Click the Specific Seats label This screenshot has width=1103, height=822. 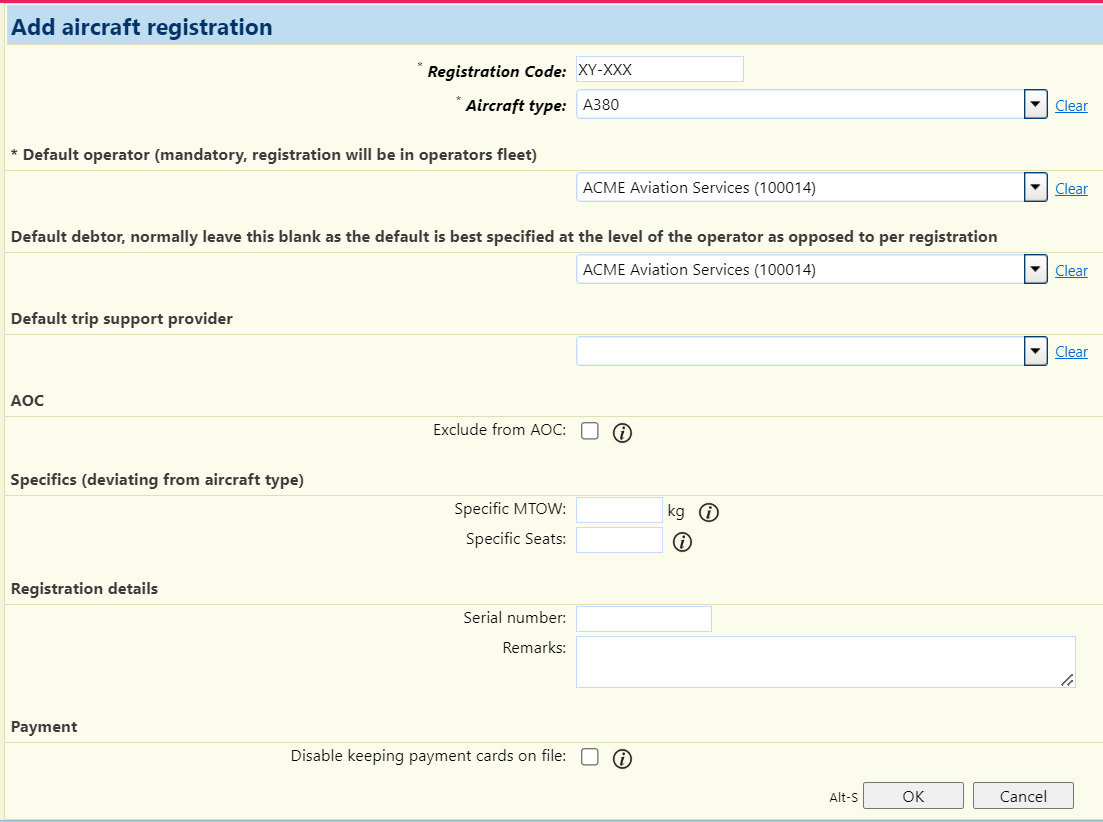516,539
